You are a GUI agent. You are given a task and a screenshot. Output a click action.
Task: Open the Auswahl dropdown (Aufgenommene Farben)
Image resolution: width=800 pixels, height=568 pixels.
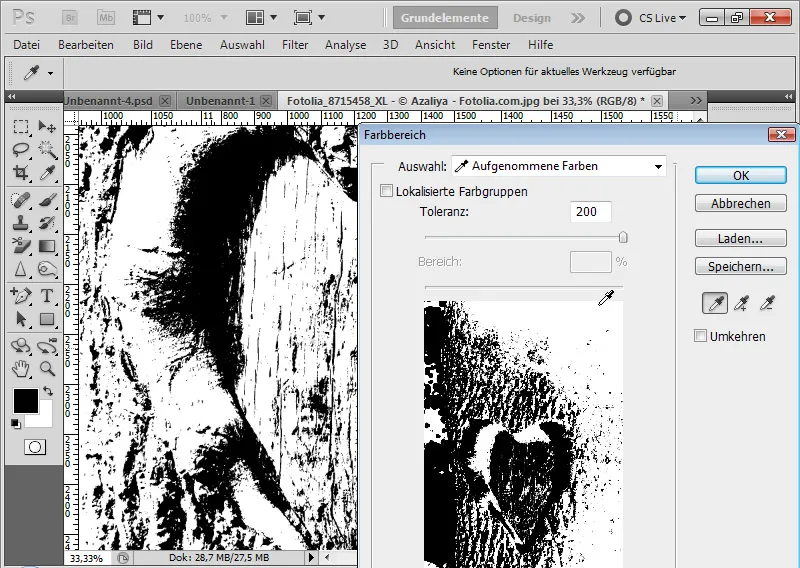(559, 166)
